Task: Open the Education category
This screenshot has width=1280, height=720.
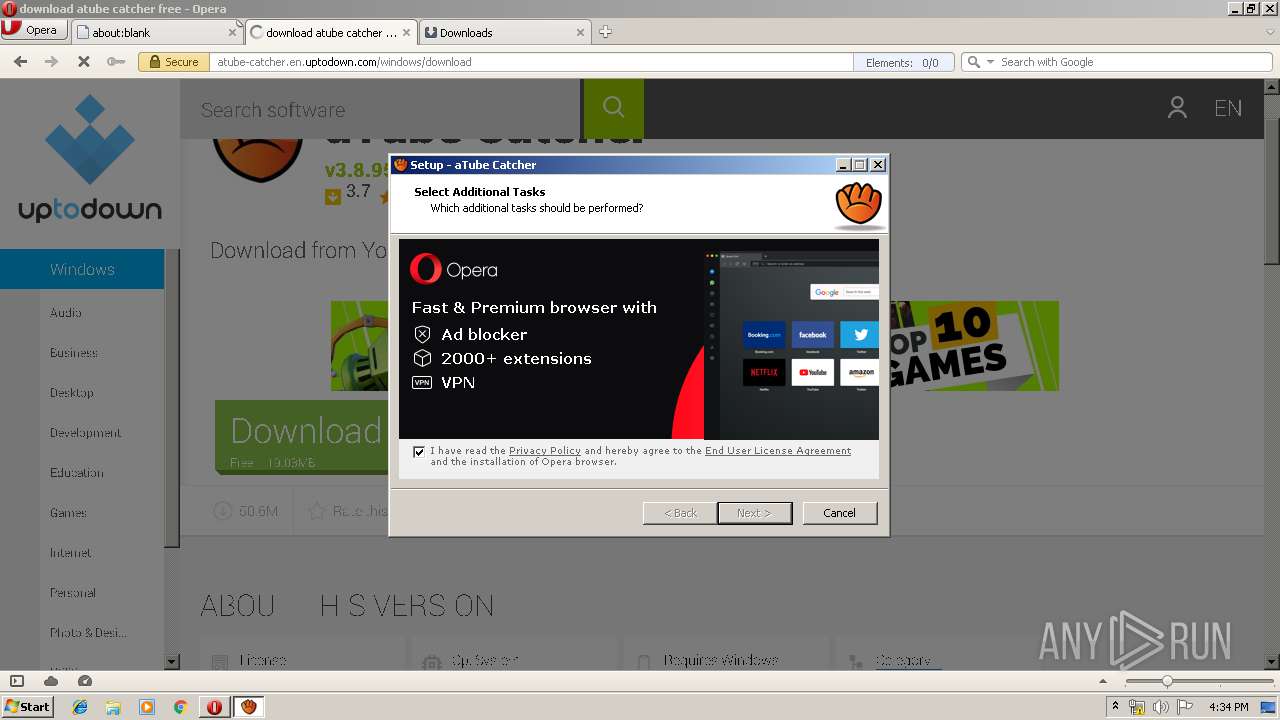Action: point(77,473)
